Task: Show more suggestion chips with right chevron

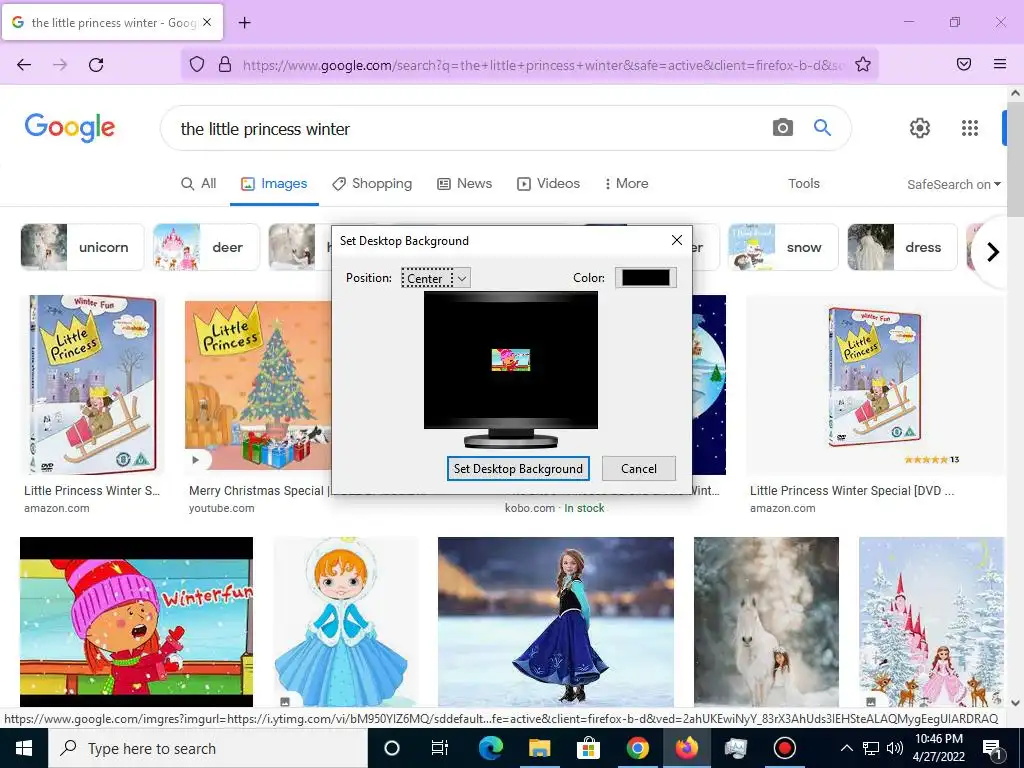Action: pos(993,251)
